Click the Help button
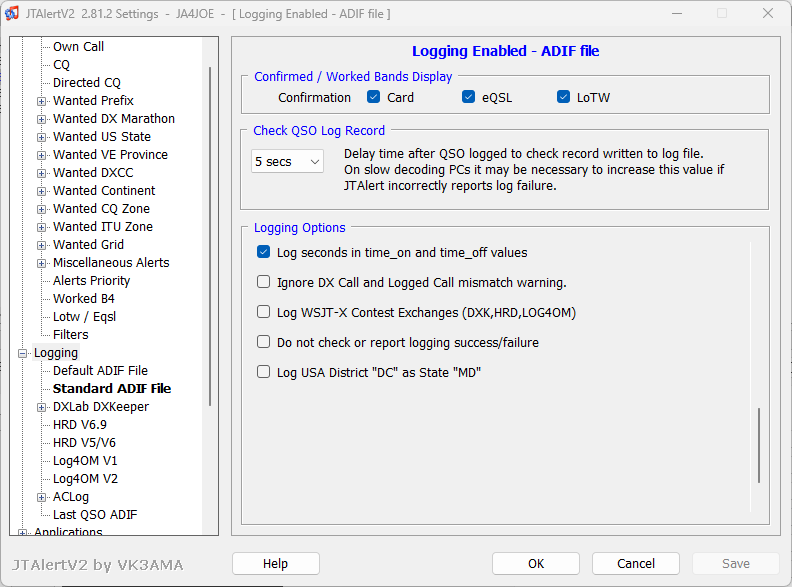 (x=275, y=563)
